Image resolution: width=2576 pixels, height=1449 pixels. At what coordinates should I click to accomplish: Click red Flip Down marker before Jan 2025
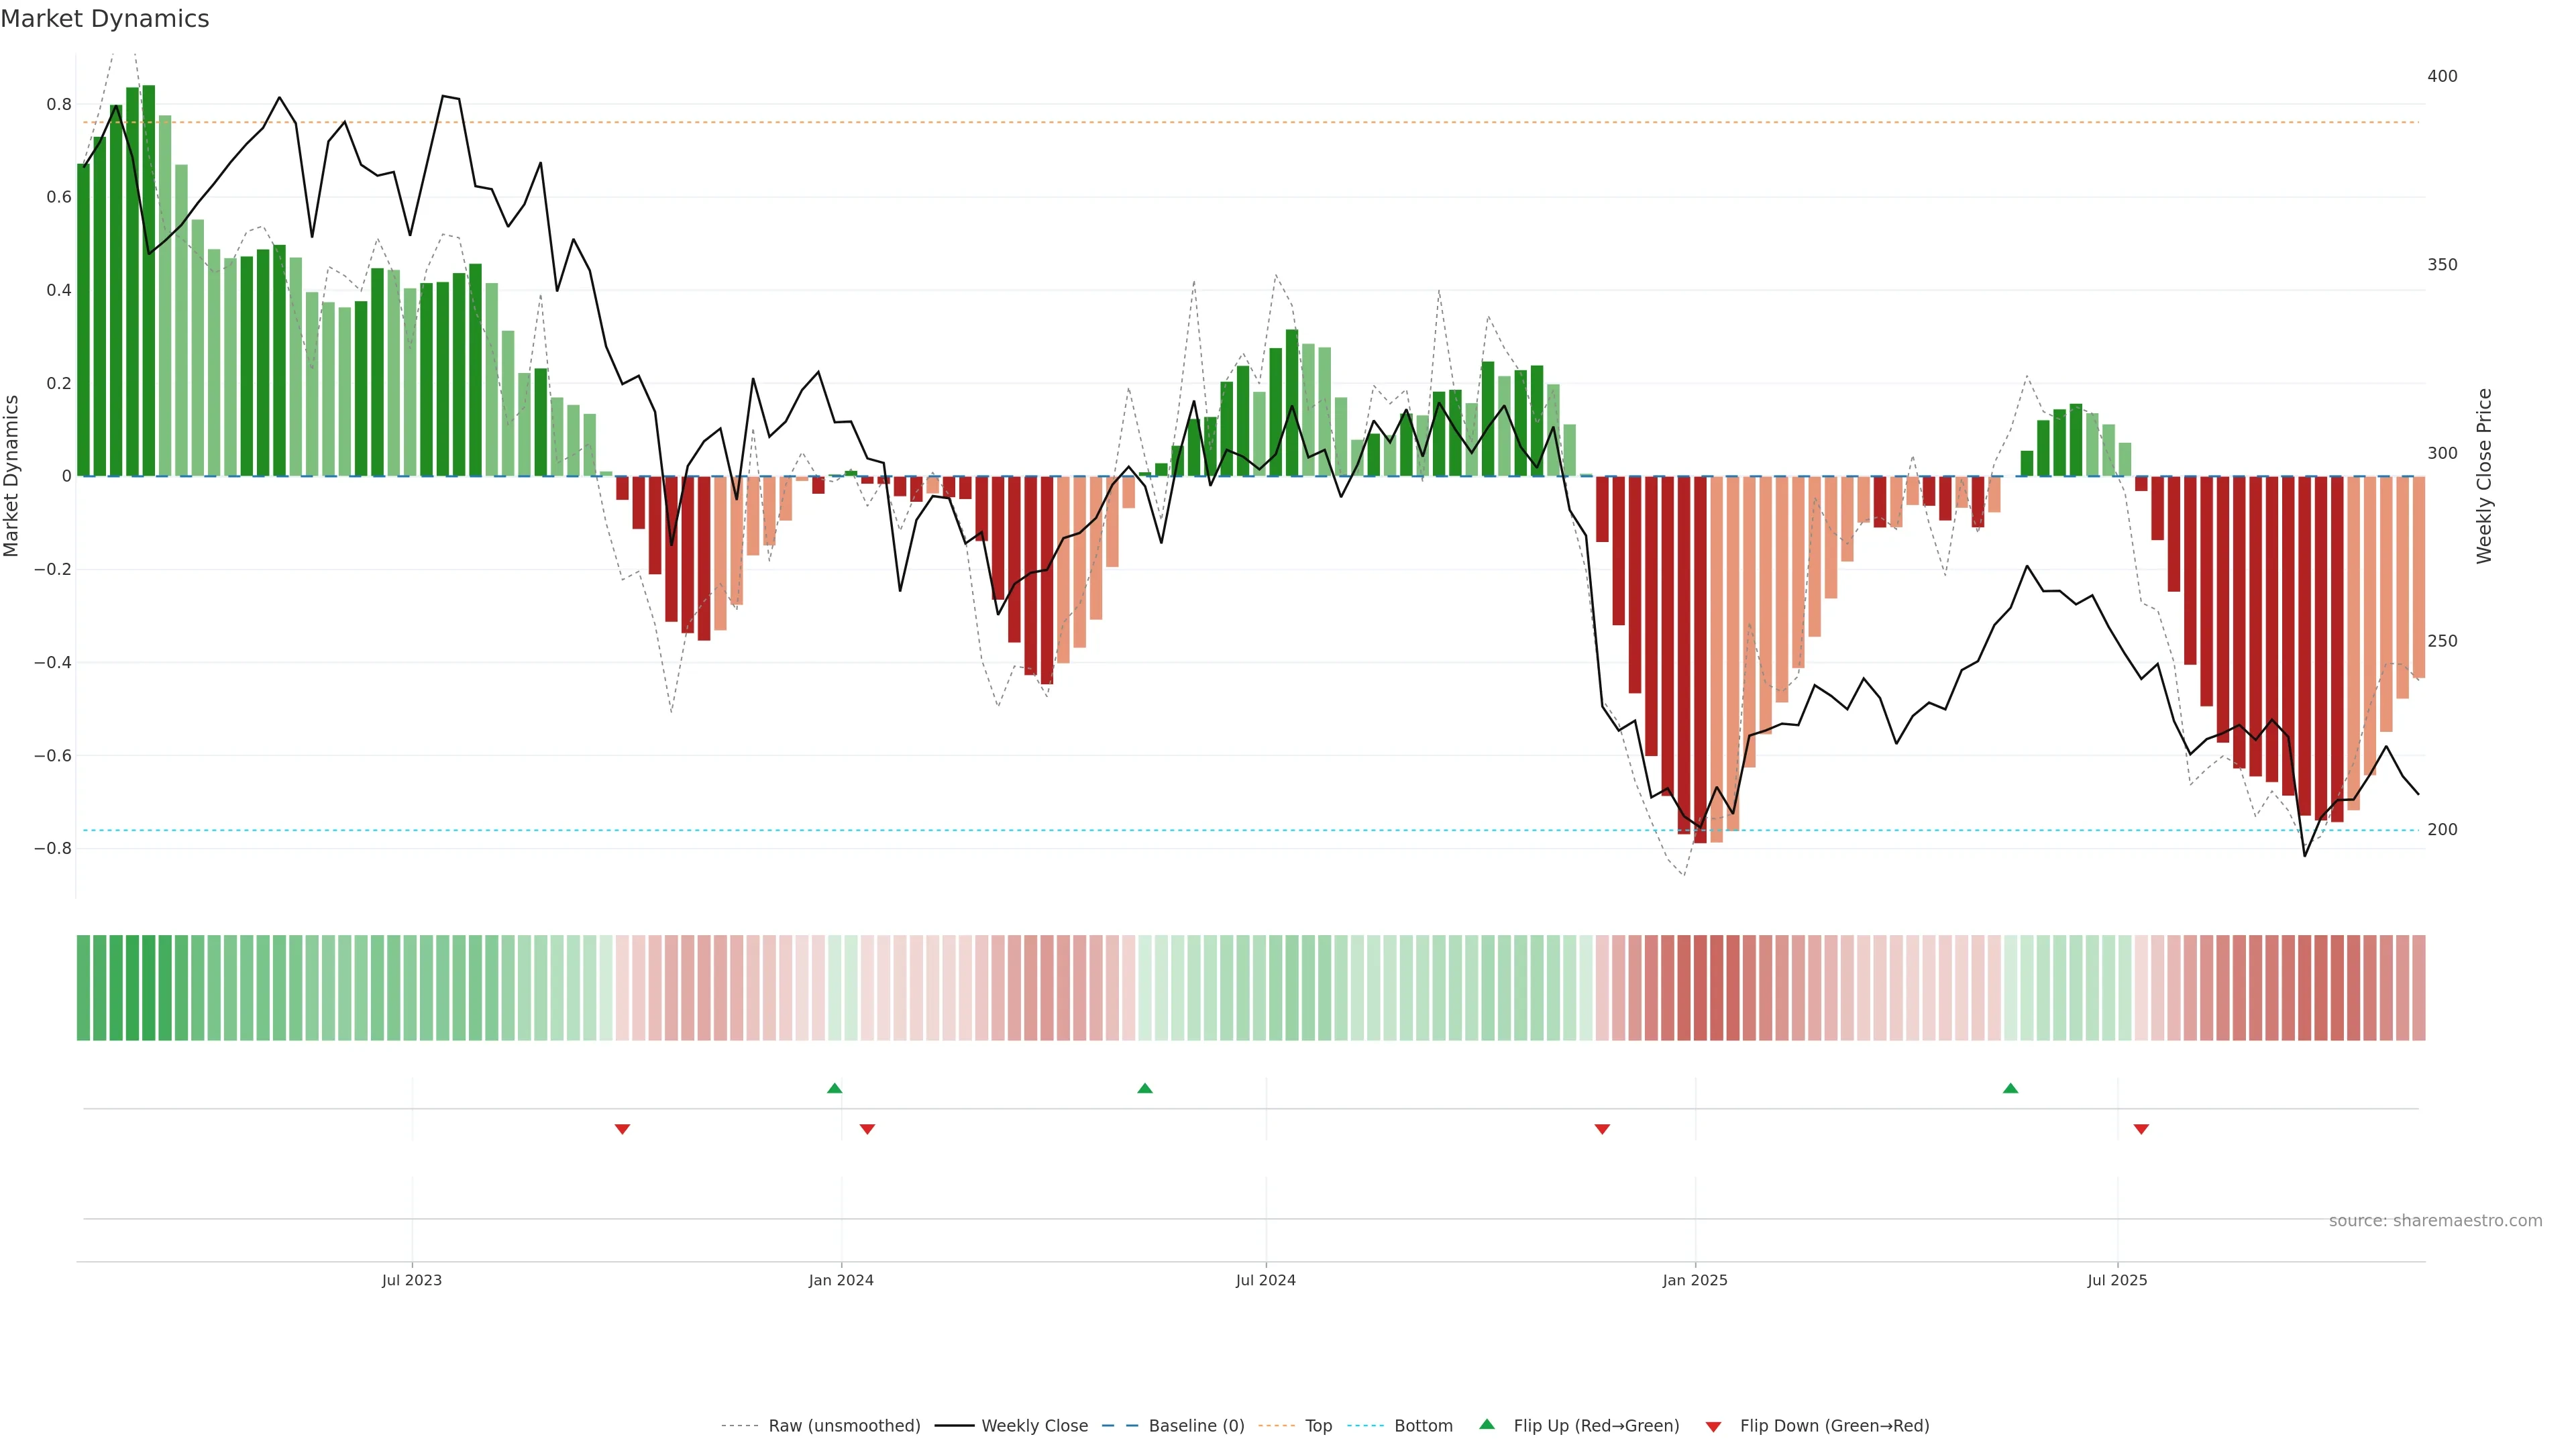click(x=1602, y=1129)
